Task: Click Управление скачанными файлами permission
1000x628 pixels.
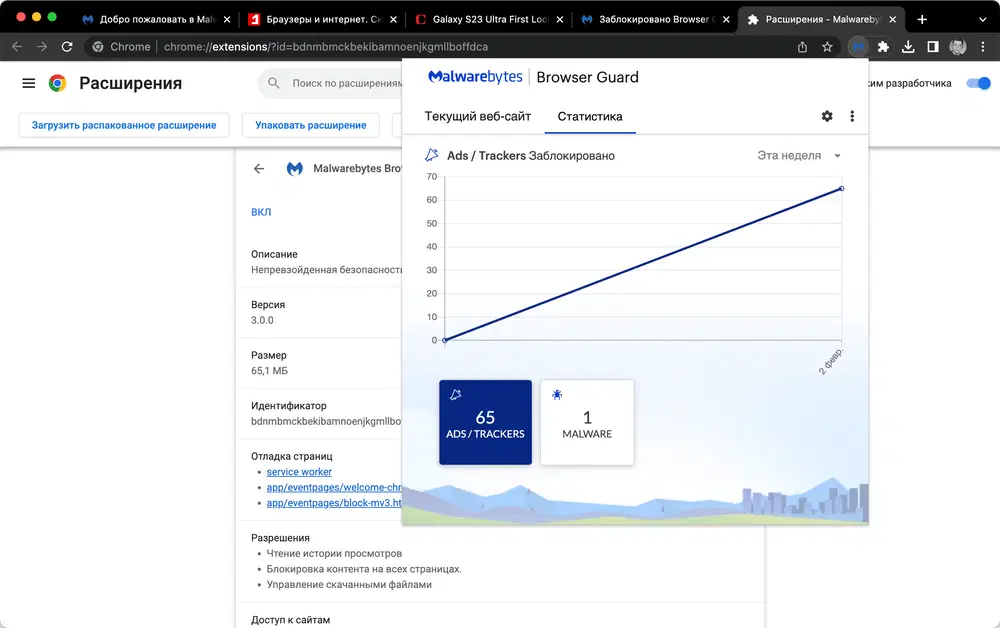Action: [349, 585]
